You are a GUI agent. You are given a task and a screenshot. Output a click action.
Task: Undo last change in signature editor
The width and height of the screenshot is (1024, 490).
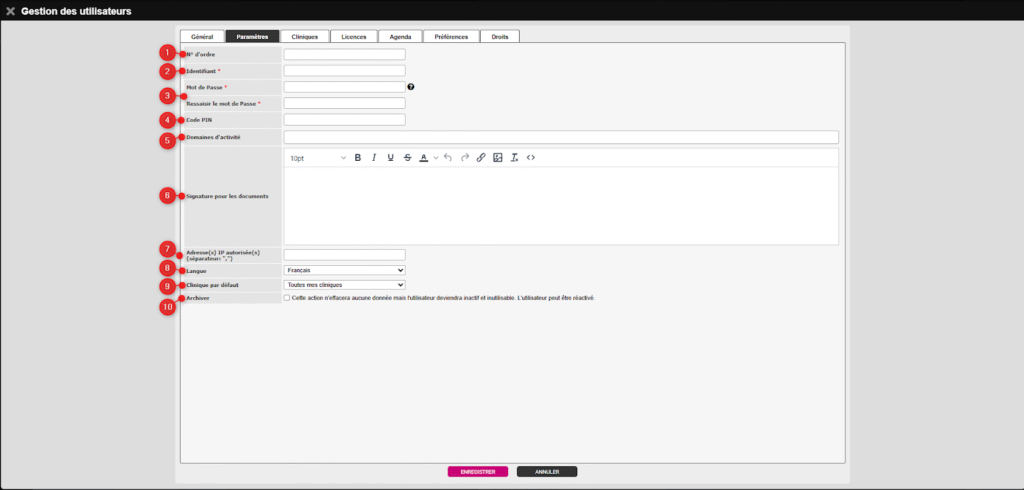point(448,158)
